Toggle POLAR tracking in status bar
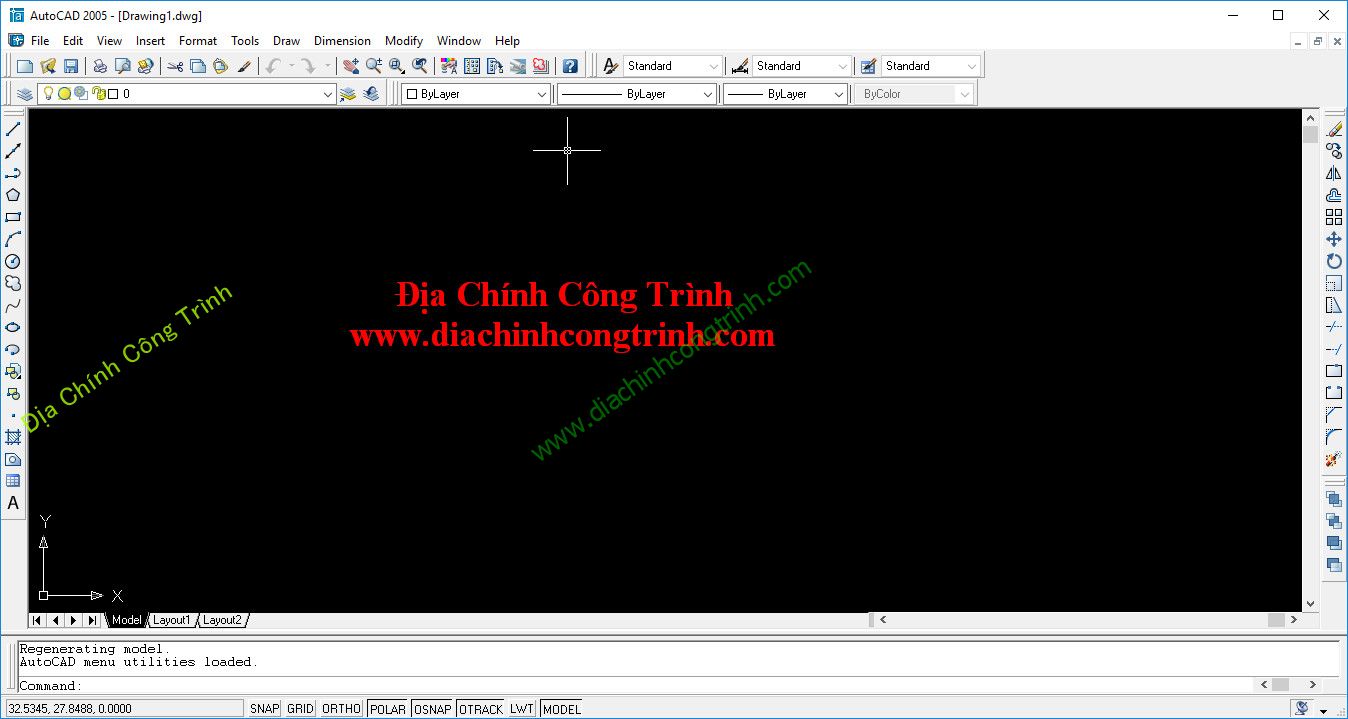This screenshot has width=1348, height=719. [388, 709]
